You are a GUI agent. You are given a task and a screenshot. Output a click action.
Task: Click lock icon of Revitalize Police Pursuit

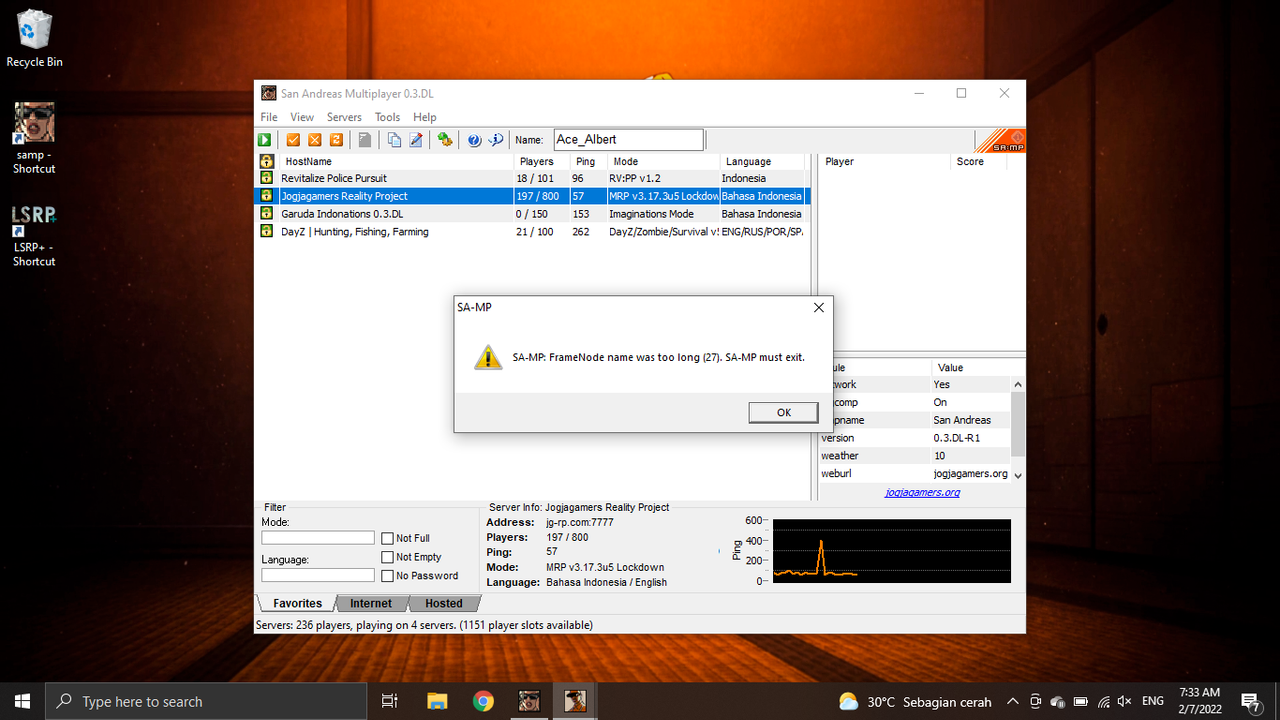point(267,178)
